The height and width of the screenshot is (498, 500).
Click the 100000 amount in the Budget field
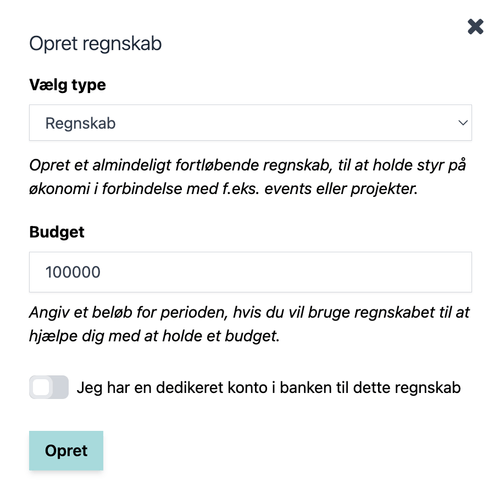coord(73,272)
